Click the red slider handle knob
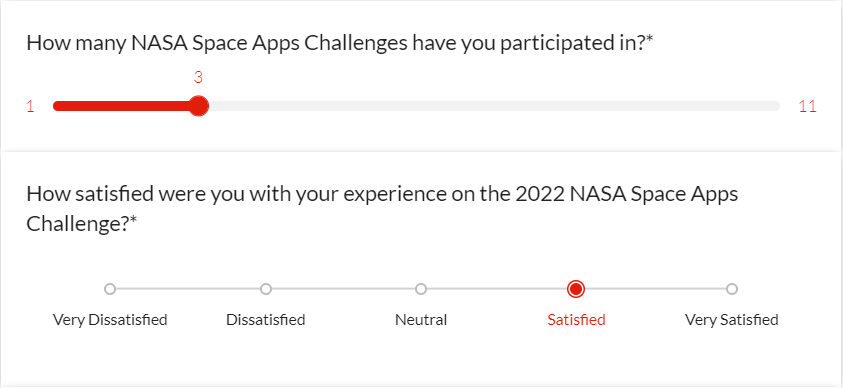This screenshot has height=388, width=843. click(x=199, y=106)
